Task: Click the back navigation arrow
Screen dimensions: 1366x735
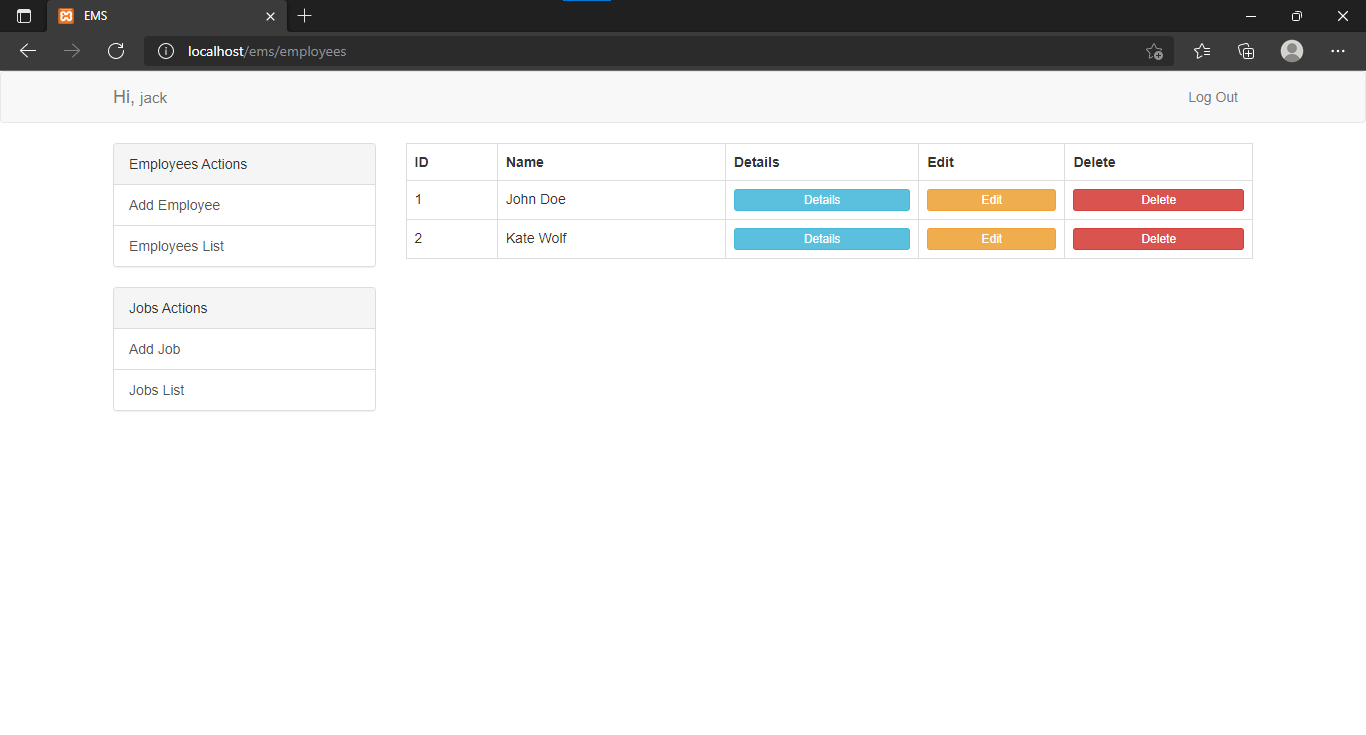Action: point(27,51)
